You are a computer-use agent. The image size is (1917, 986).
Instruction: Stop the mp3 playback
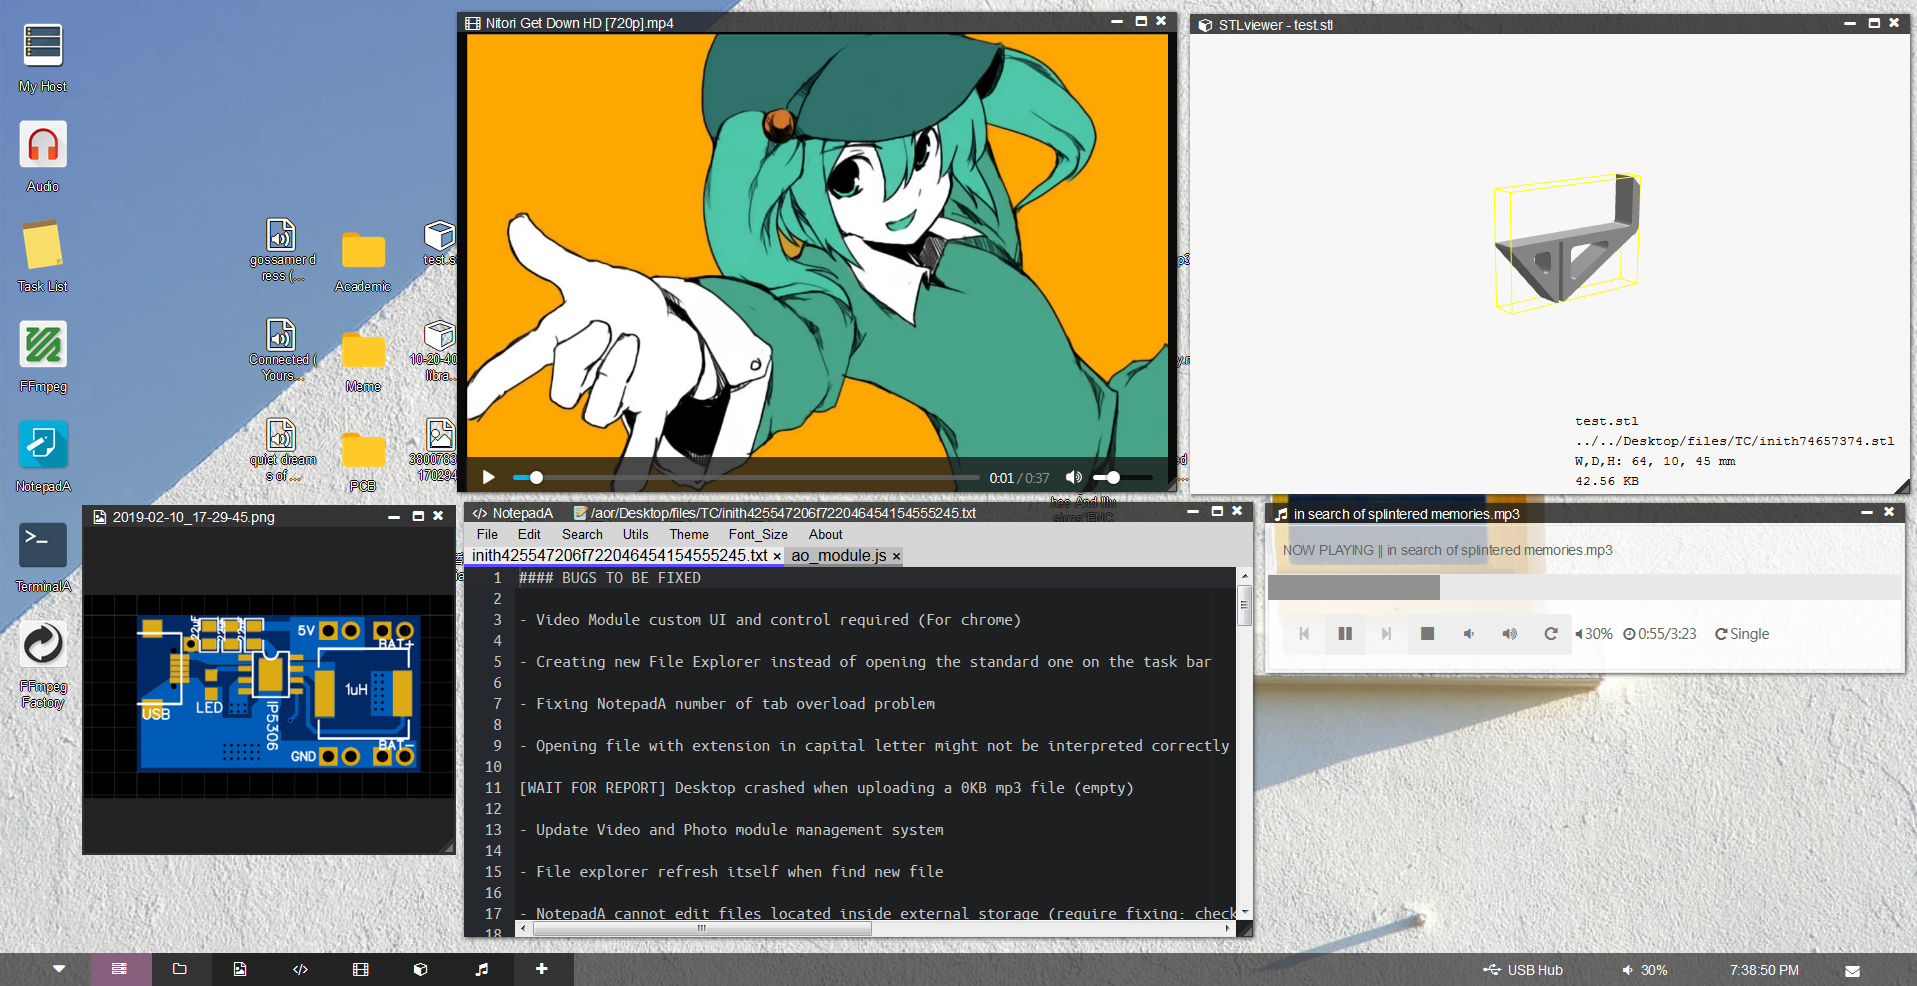click(1428, 634)
